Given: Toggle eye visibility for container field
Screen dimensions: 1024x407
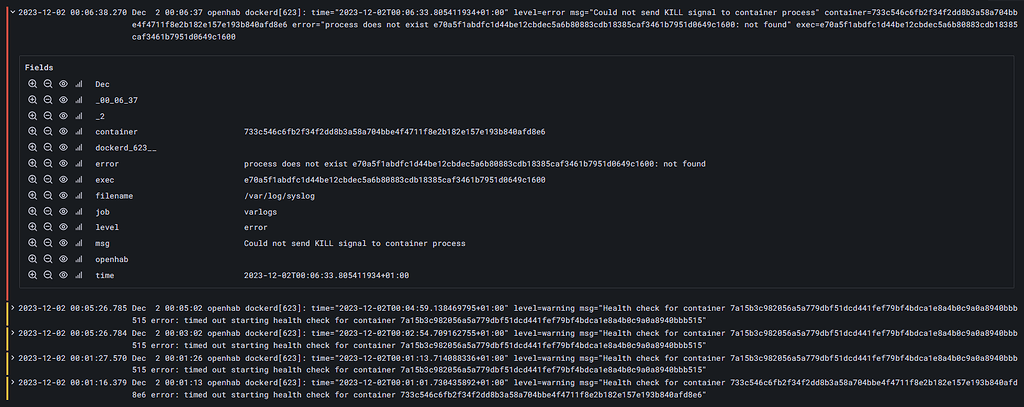Looking at the screenshot, I should 63,132.
